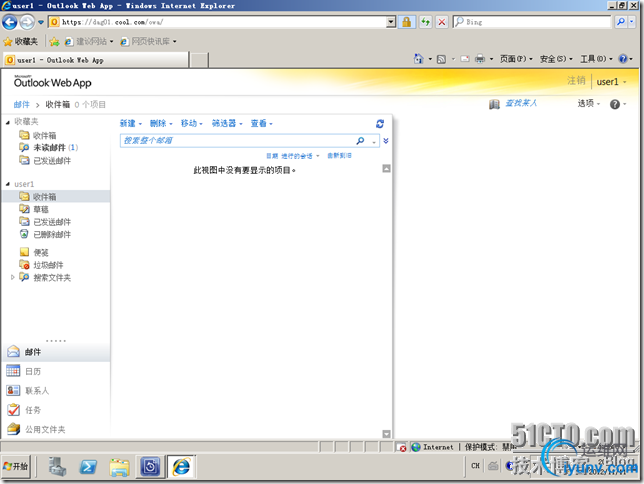Screen dimensions: 644x484
Task: Click the Start button
Action: [16, 466]
